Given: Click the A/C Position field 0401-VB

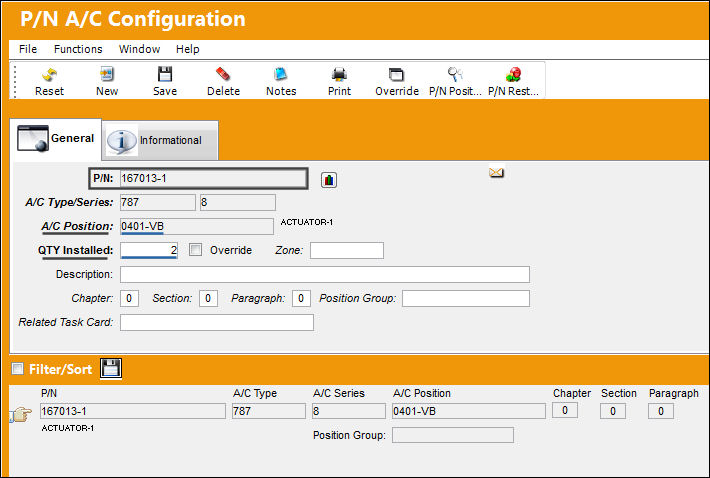Looking at the screenshot, I should tap(197, 226).
